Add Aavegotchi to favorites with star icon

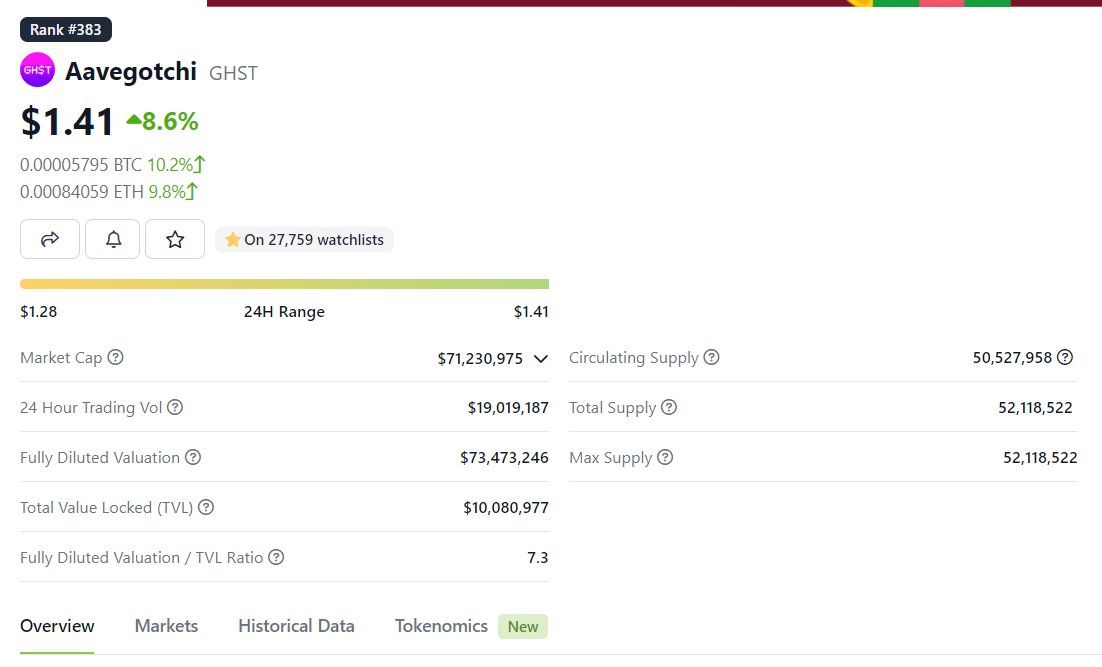(175, 239)
